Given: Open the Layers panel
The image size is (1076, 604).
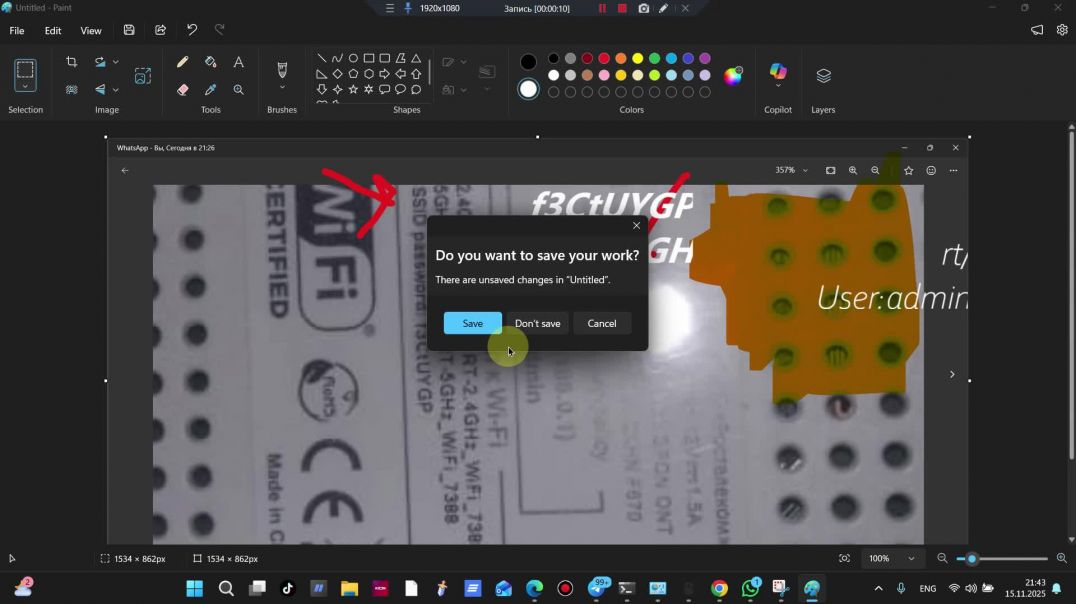Looking at the screenshot, I should click(x=823, y=76).
